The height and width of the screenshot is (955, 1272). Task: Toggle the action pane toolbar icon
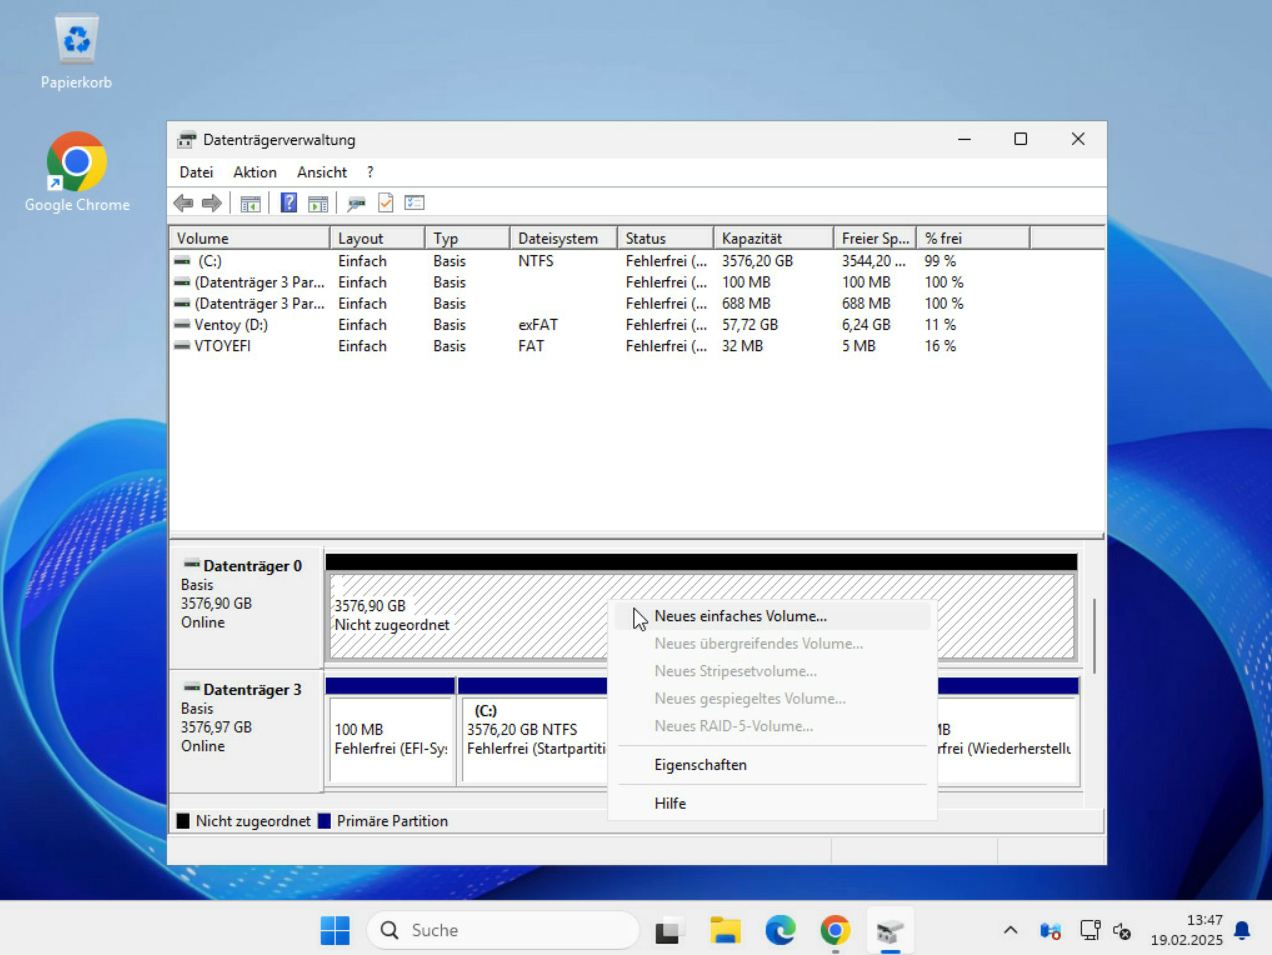(318, 203)
